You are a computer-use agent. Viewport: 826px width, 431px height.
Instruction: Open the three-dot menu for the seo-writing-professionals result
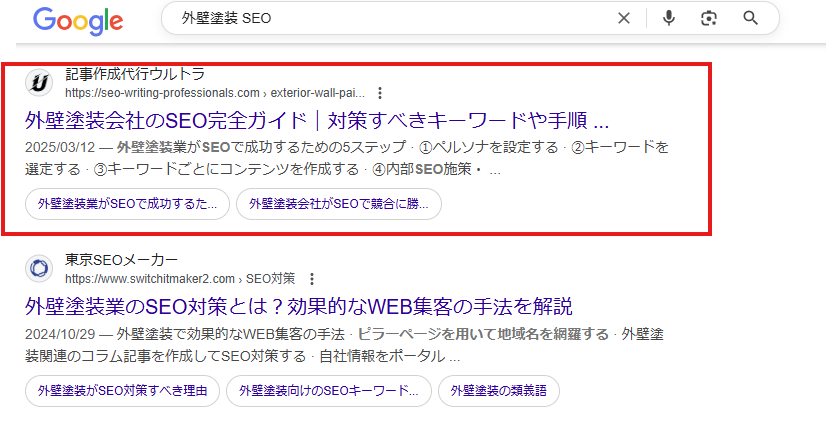point(379,93)
